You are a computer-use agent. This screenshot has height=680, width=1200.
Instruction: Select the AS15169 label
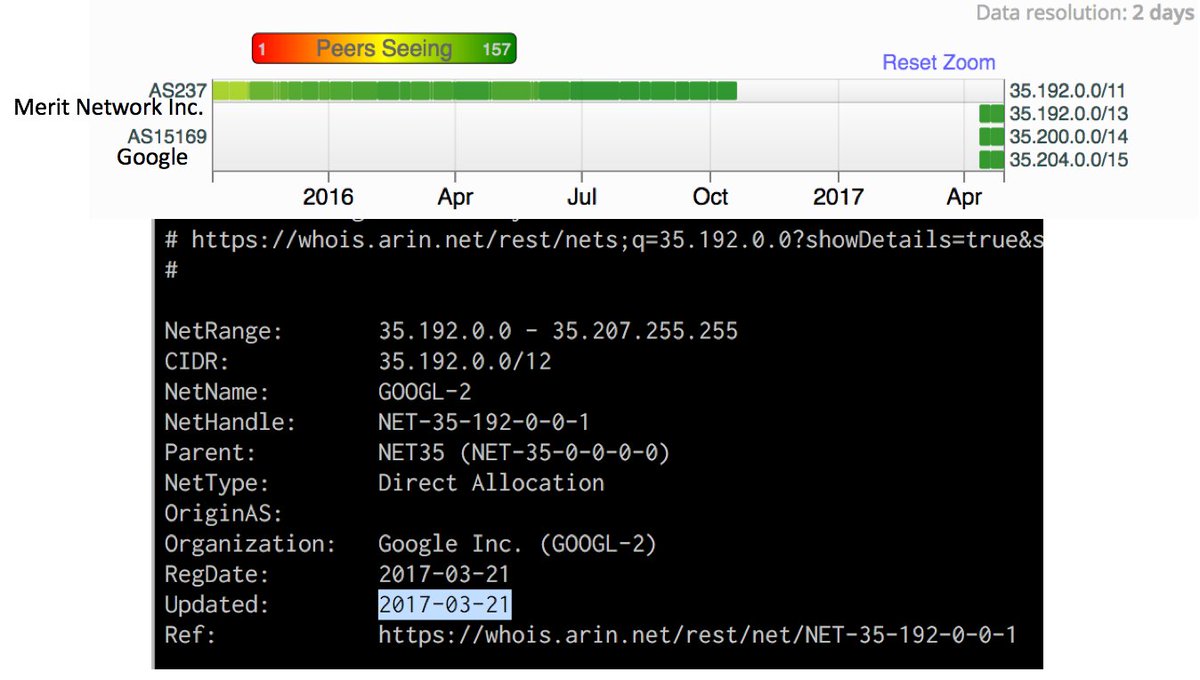(167, 136)
